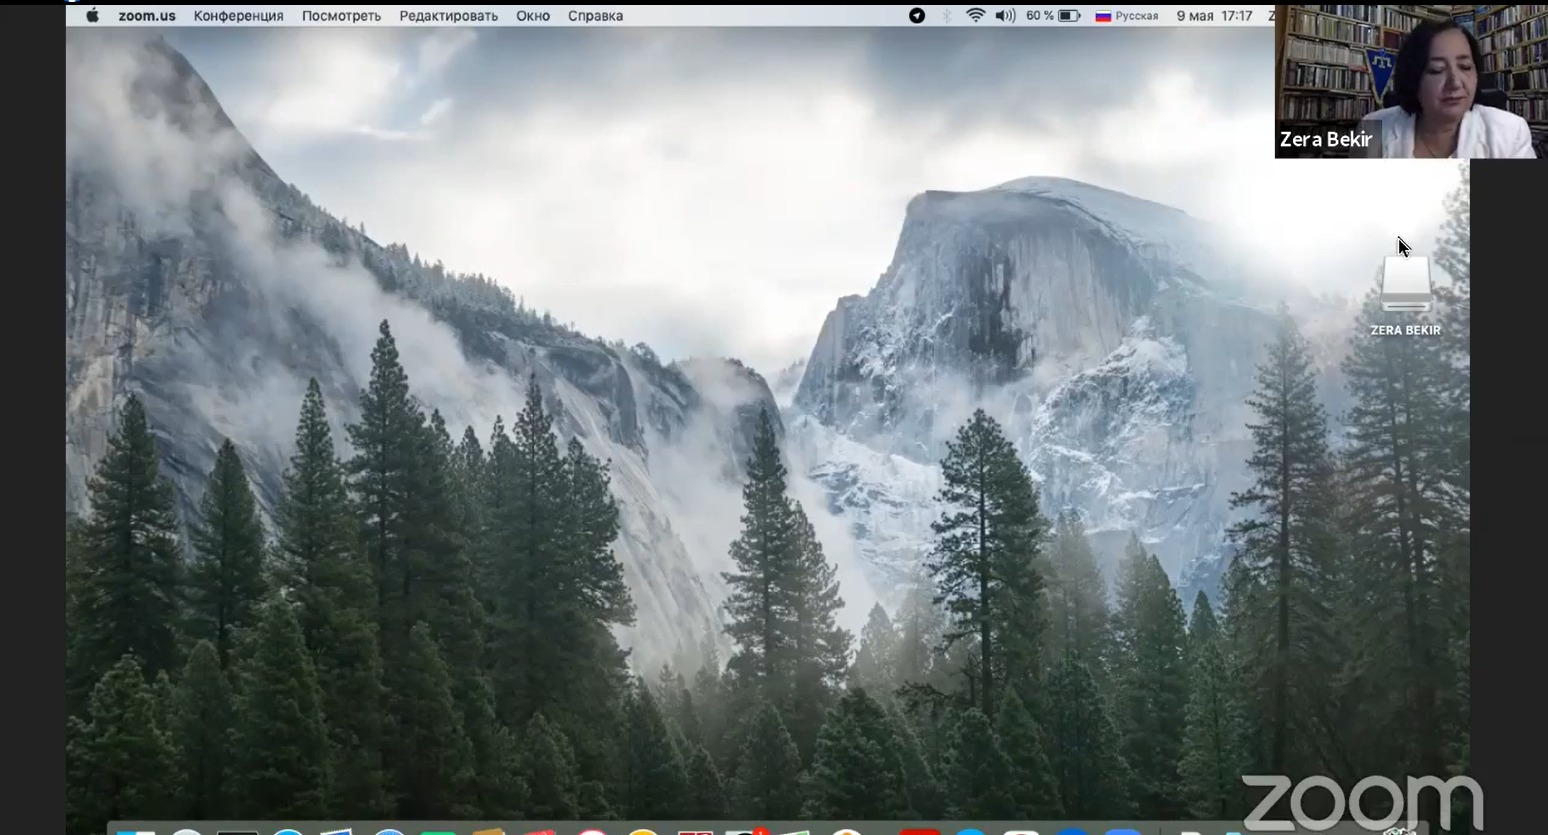1548x835 pixels.
Task: Click the battery status icon
Action: 1069,16
